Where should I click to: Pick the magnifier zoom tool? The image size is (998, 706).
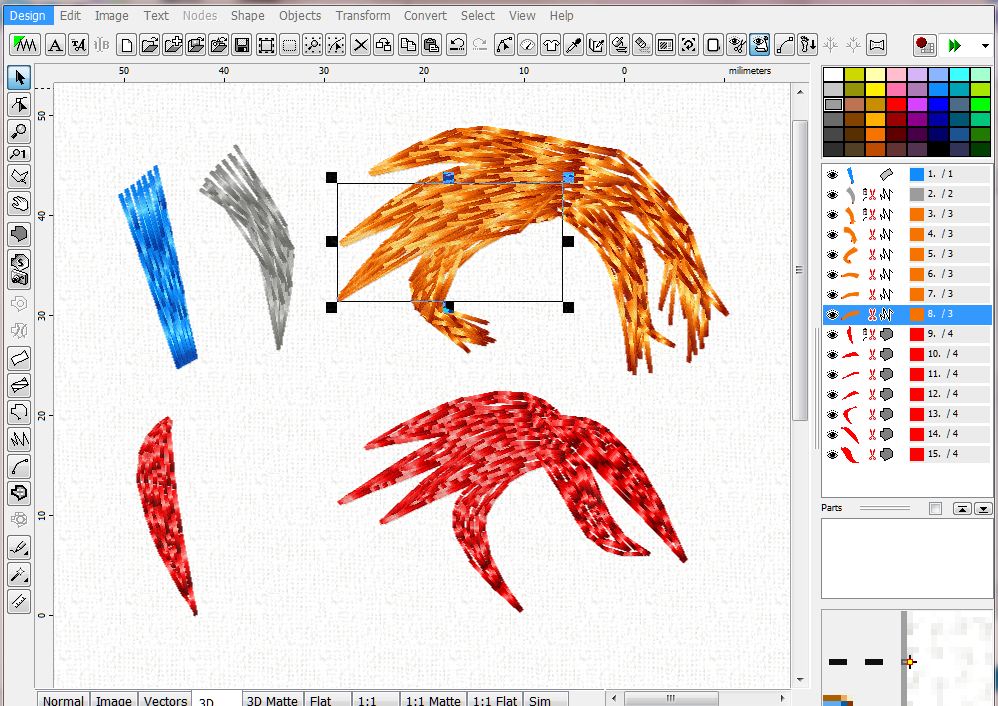(19, 131)
